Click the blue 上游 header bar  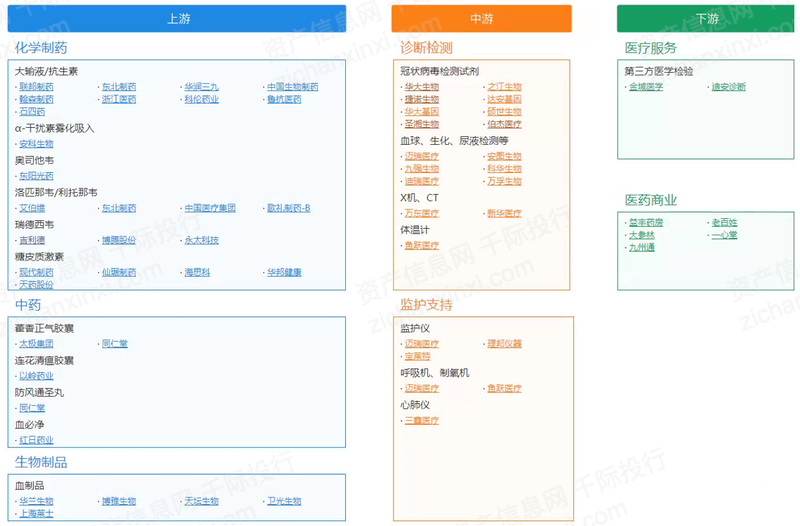click(x=177, y=19)
